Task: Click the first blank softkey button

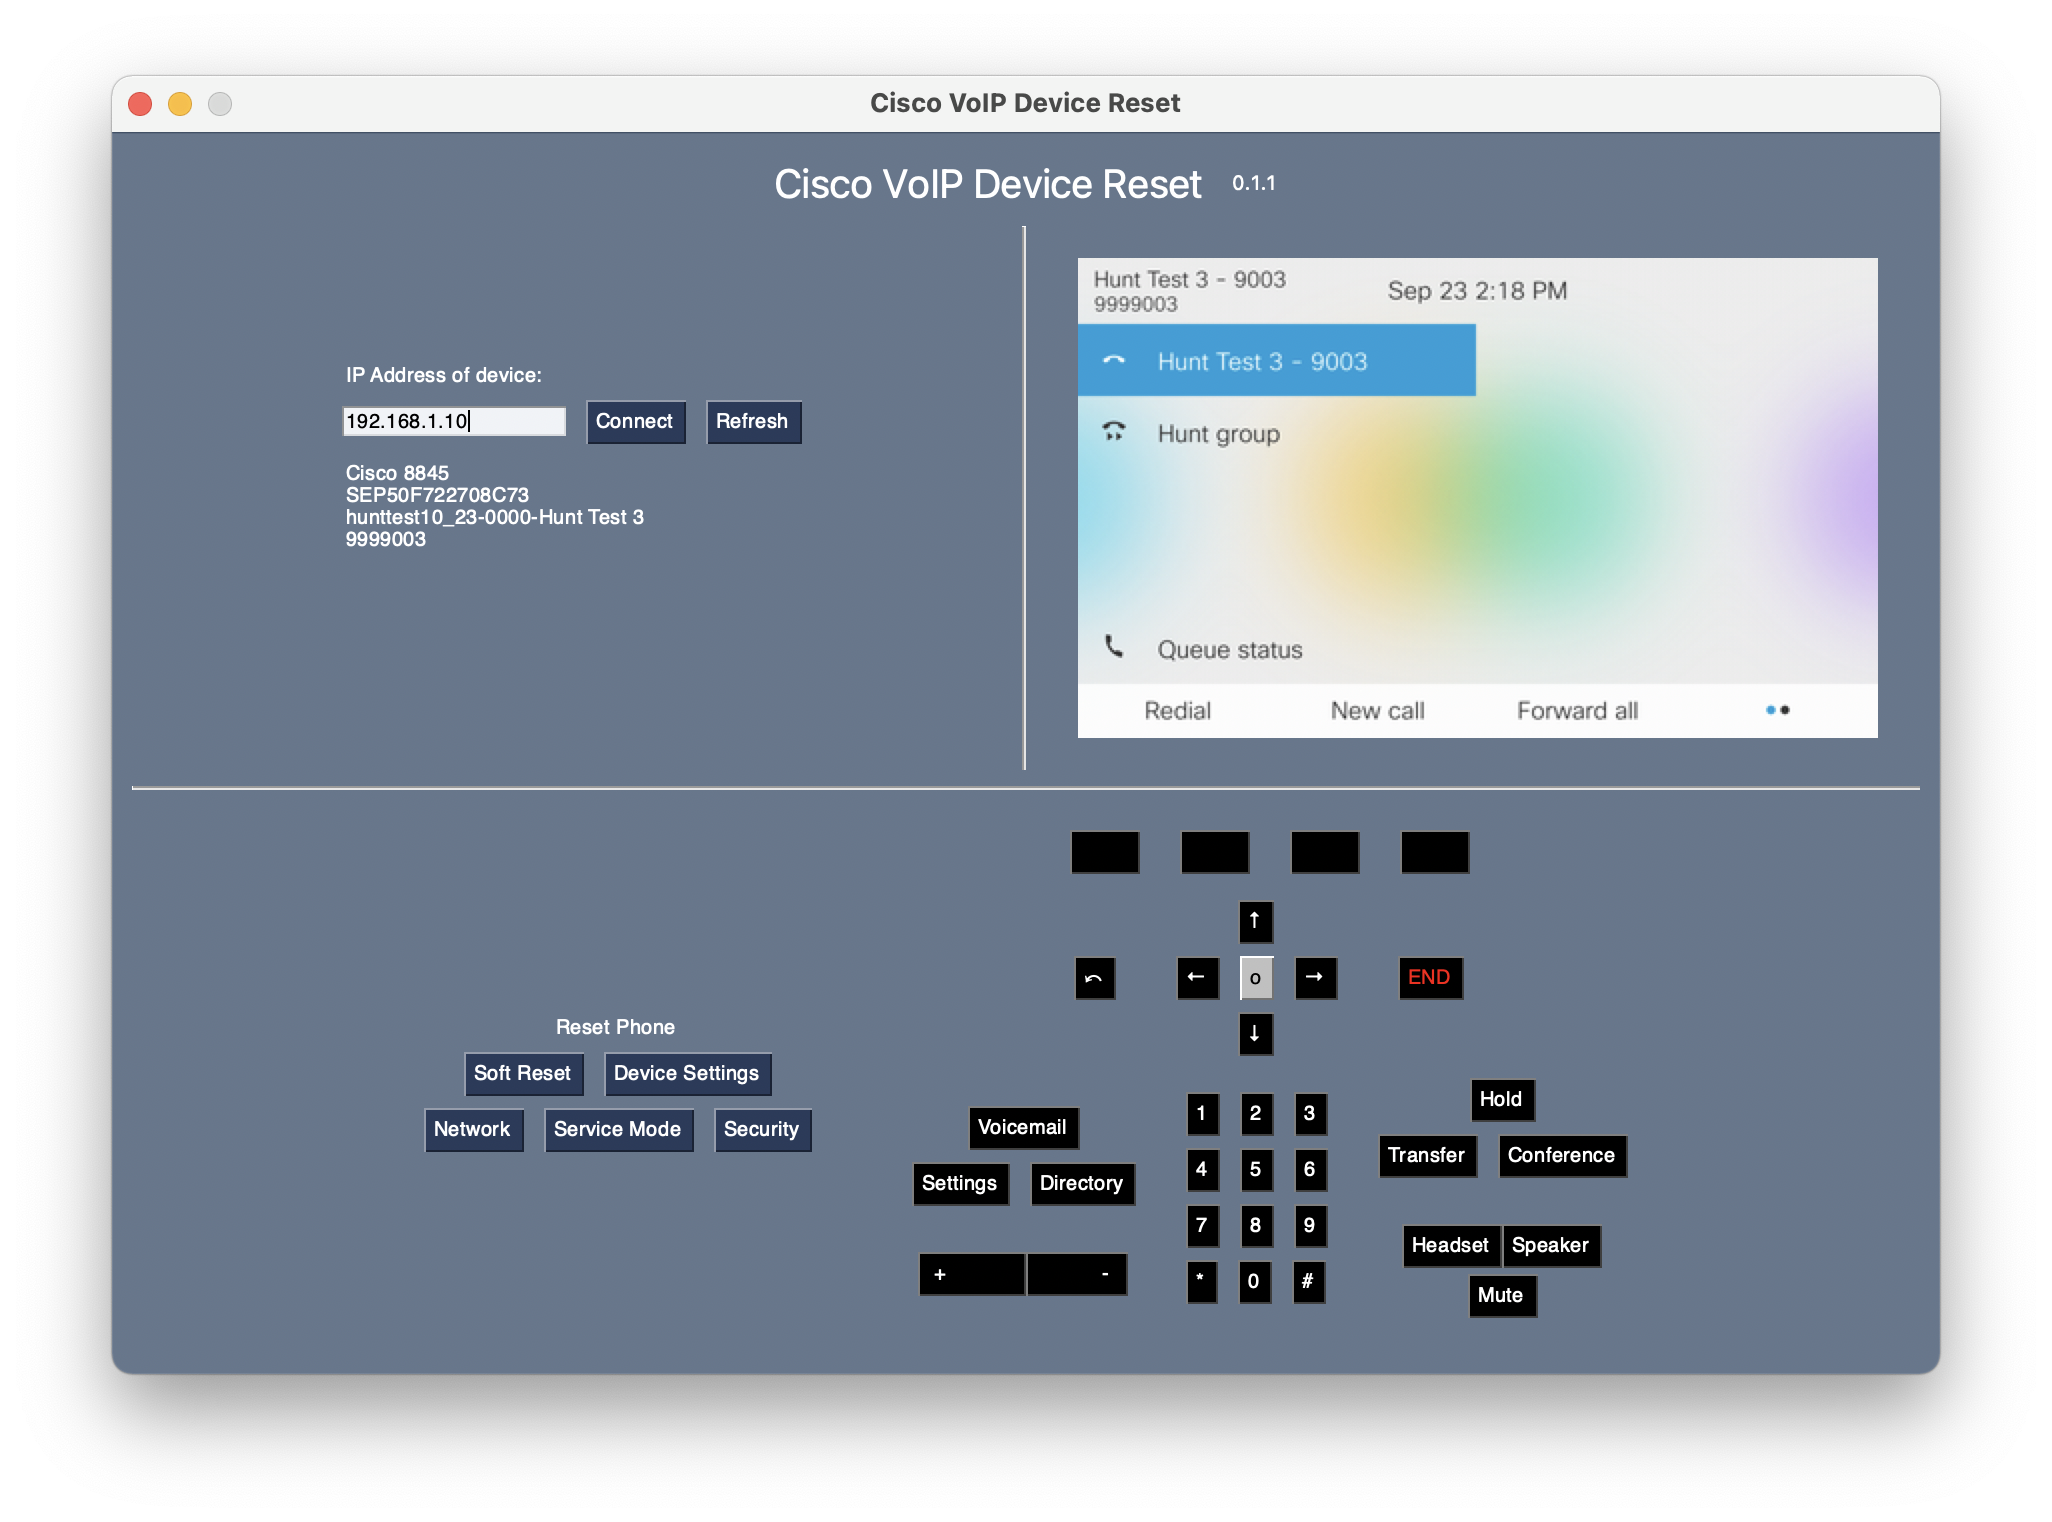Action: [1104, 852]
